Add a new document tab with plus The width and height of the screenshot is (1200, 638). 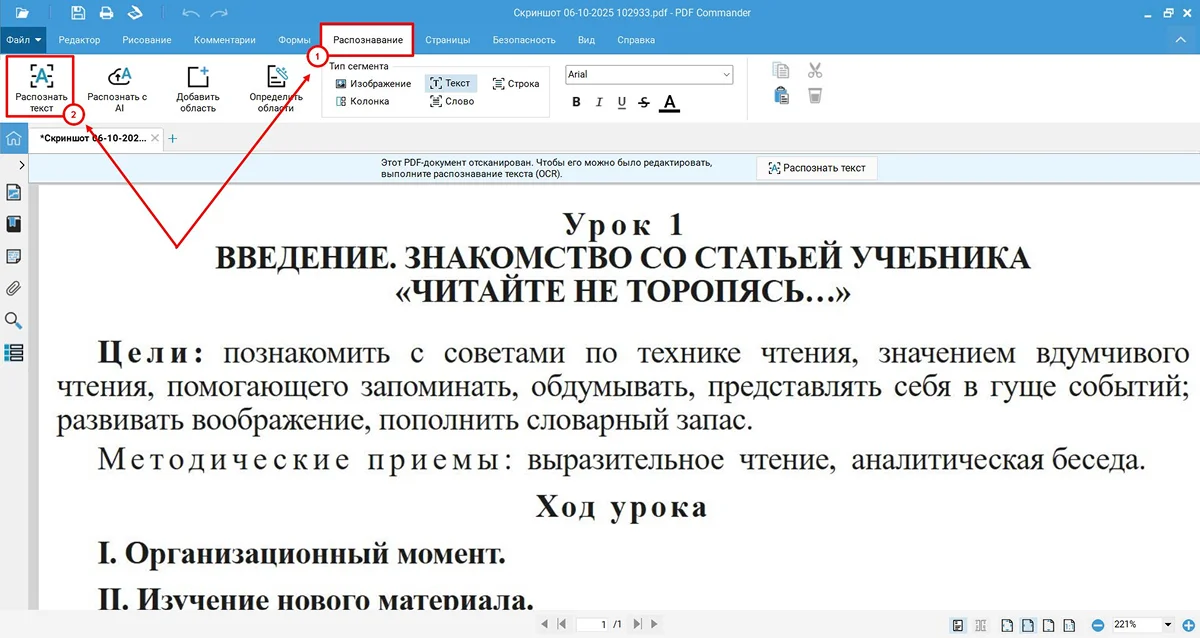172,138
